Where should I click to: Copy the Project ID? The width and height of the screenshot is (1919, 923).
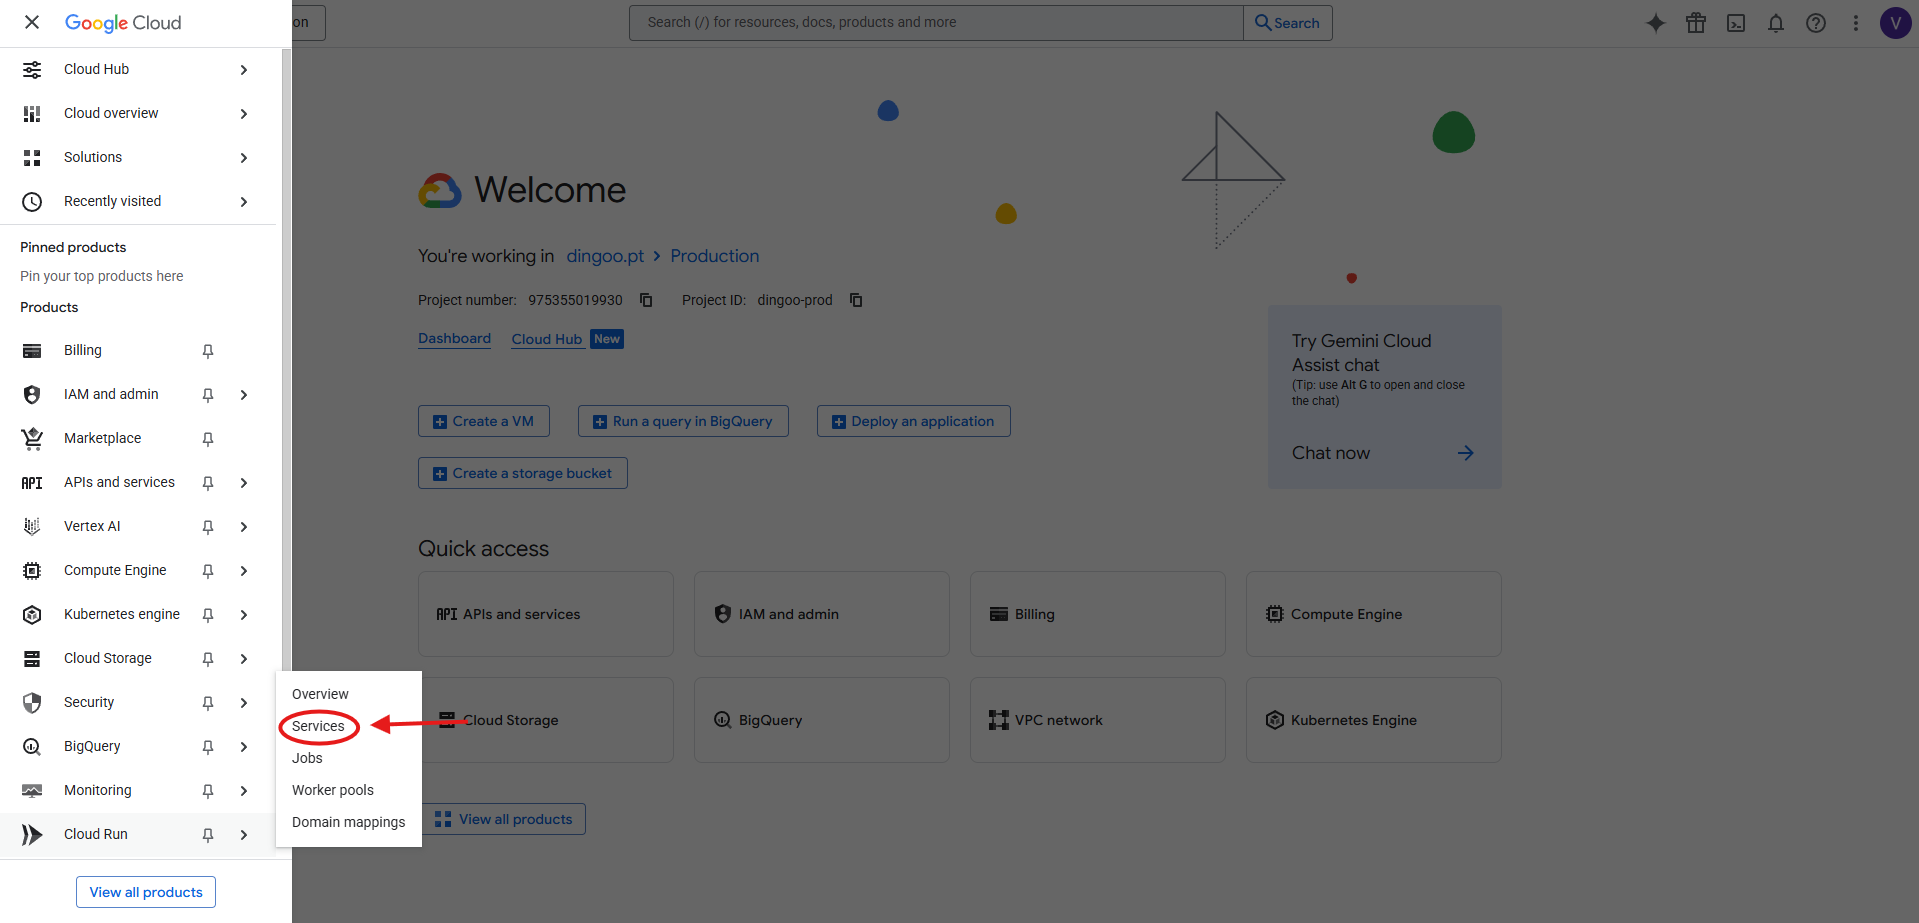pos(856,299)
